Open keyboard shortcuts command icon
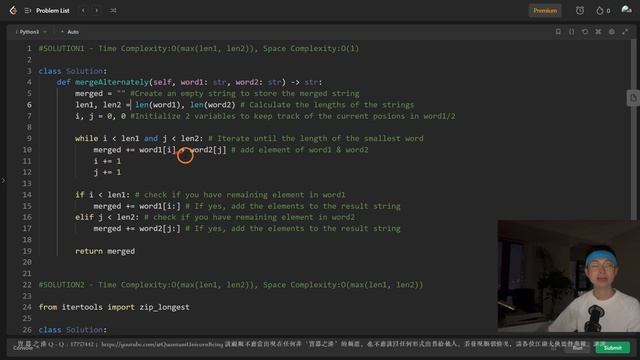The width and height of the screenshot is (640, 360). 598,31
